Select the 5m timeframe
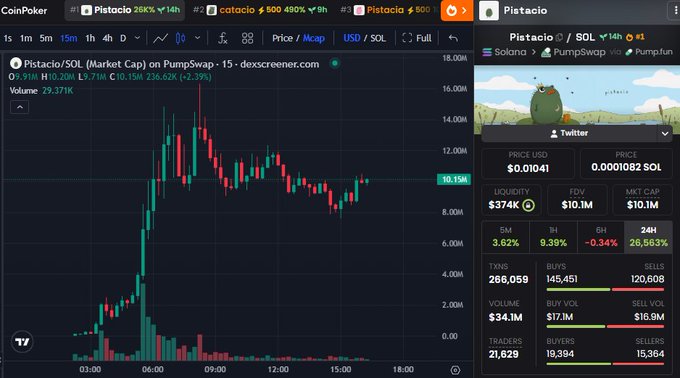Viewport: 680px width, 378px height. (x=46, y=39)
